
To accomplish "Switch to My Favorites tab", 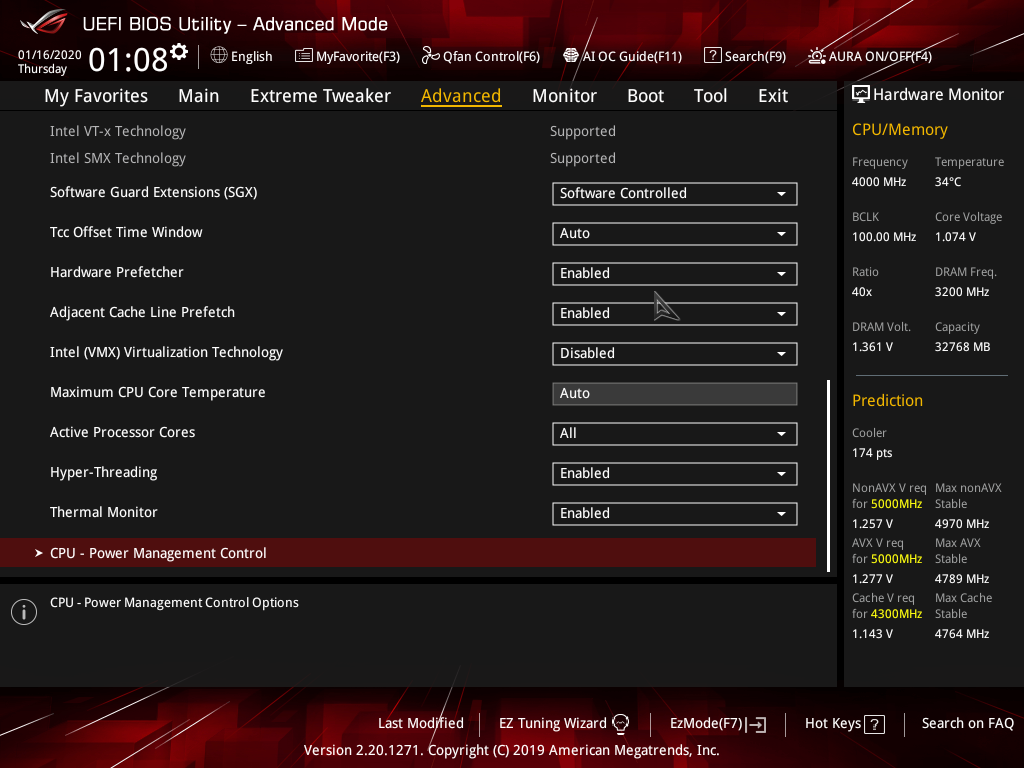I will [96, 96].
